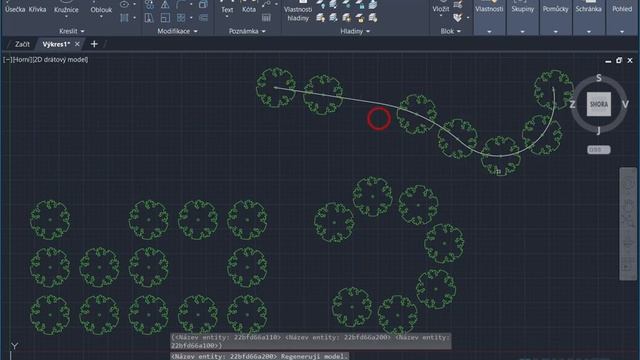The image size is (640, 360).
Task: Click the block editor icon above attributes
Action: [458, 4]
